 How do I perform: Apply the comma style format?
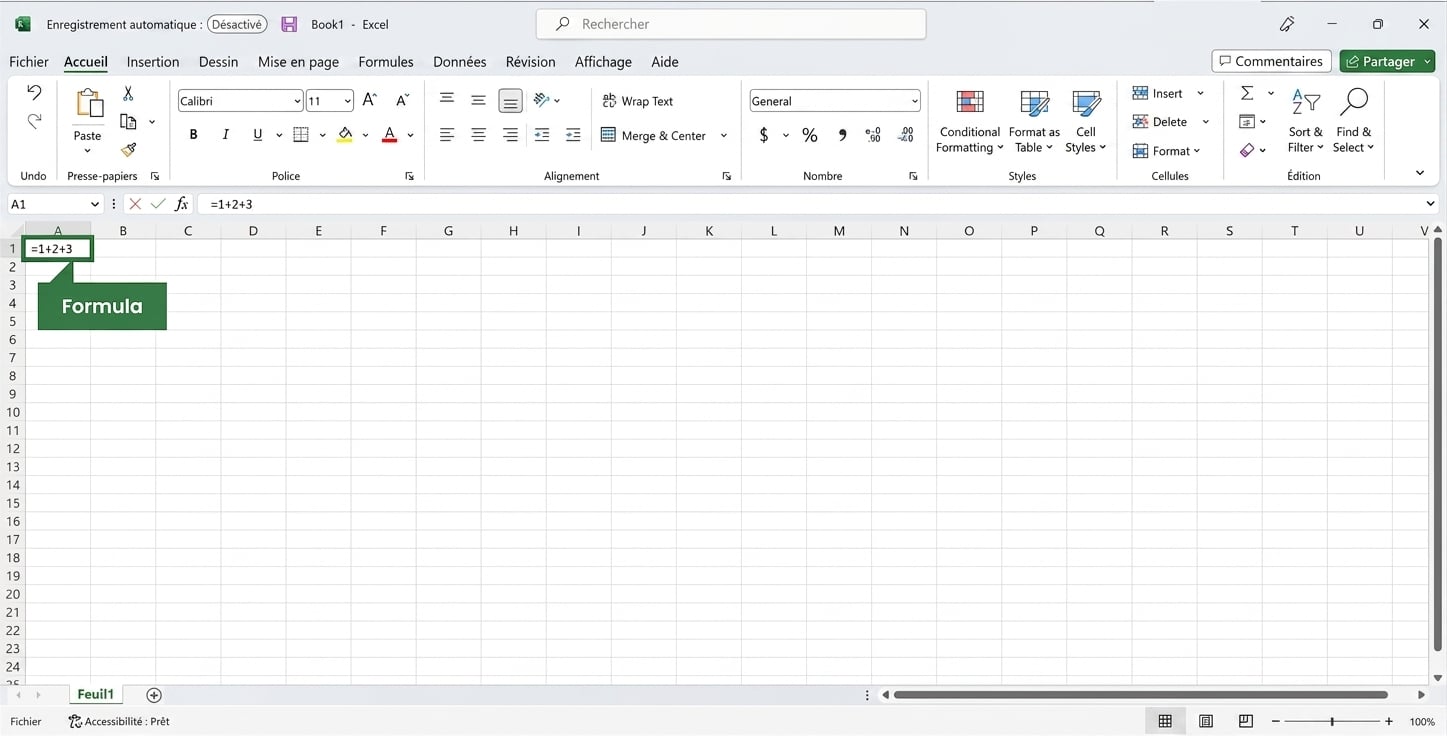coord(842,135)
